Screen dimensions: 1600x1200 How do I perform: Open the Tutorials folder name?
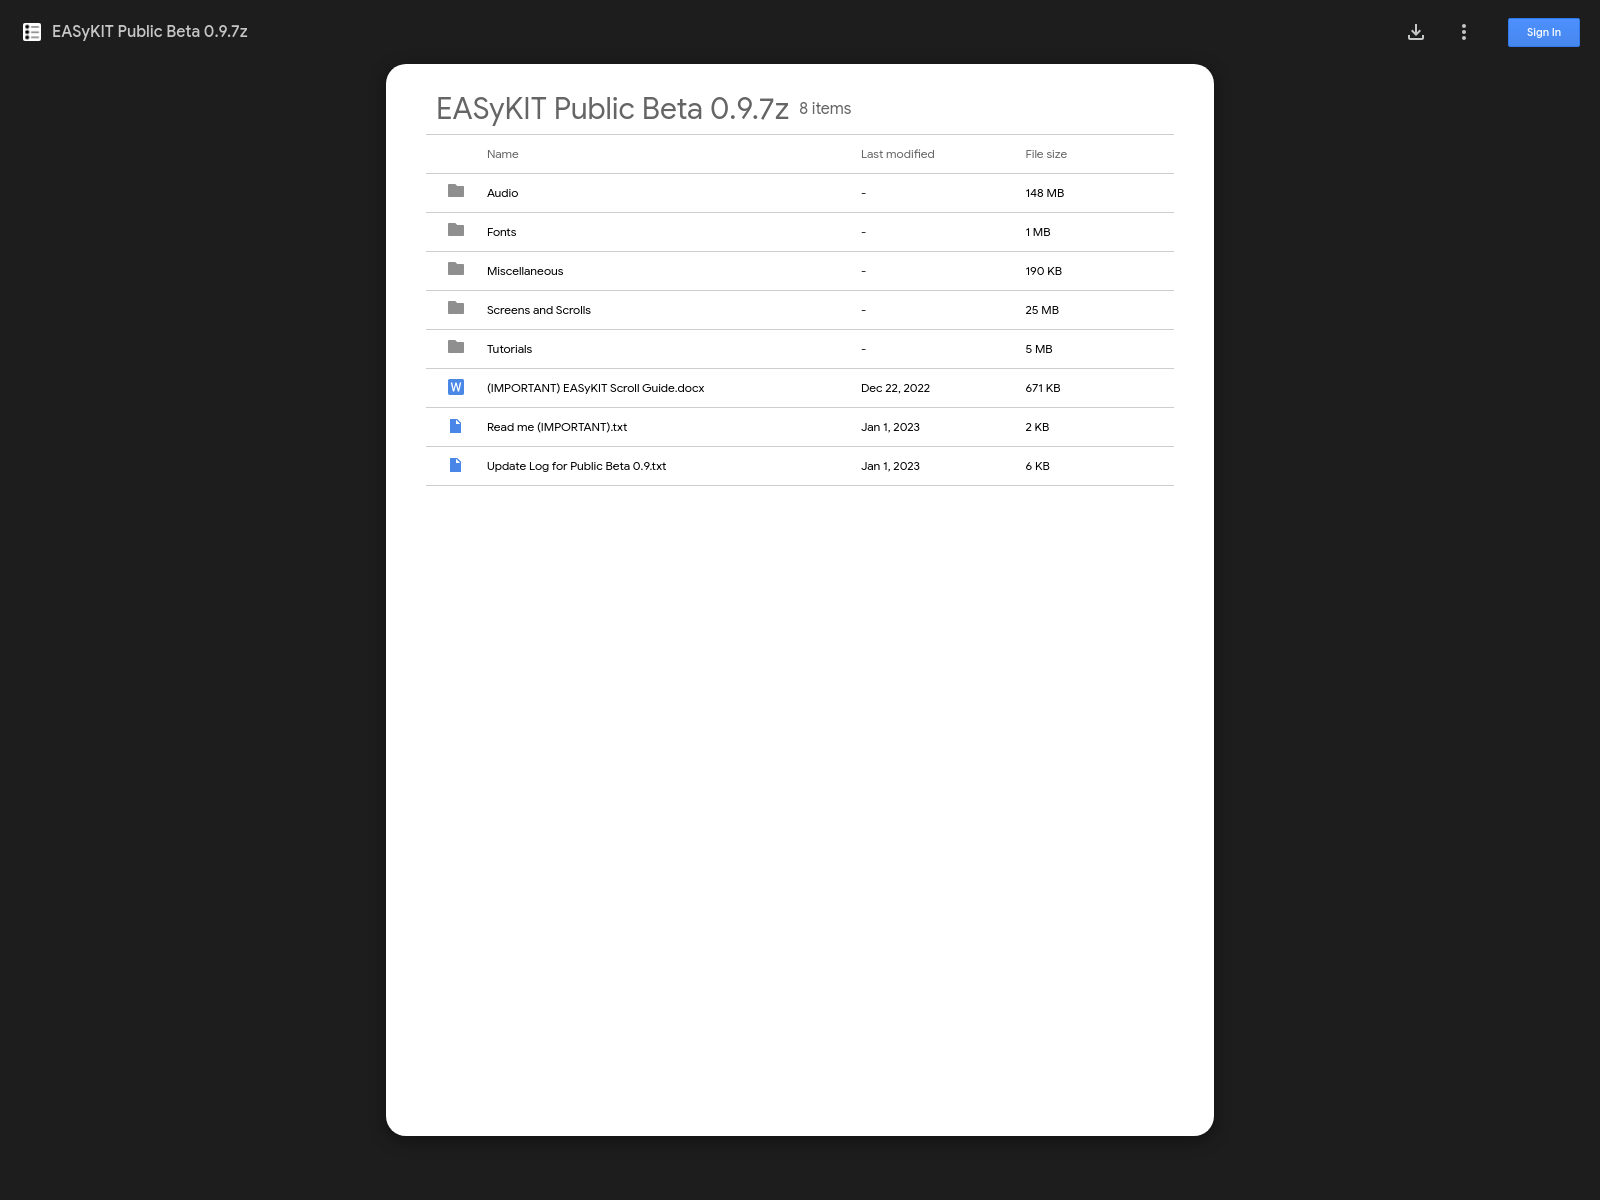[509, 349]
